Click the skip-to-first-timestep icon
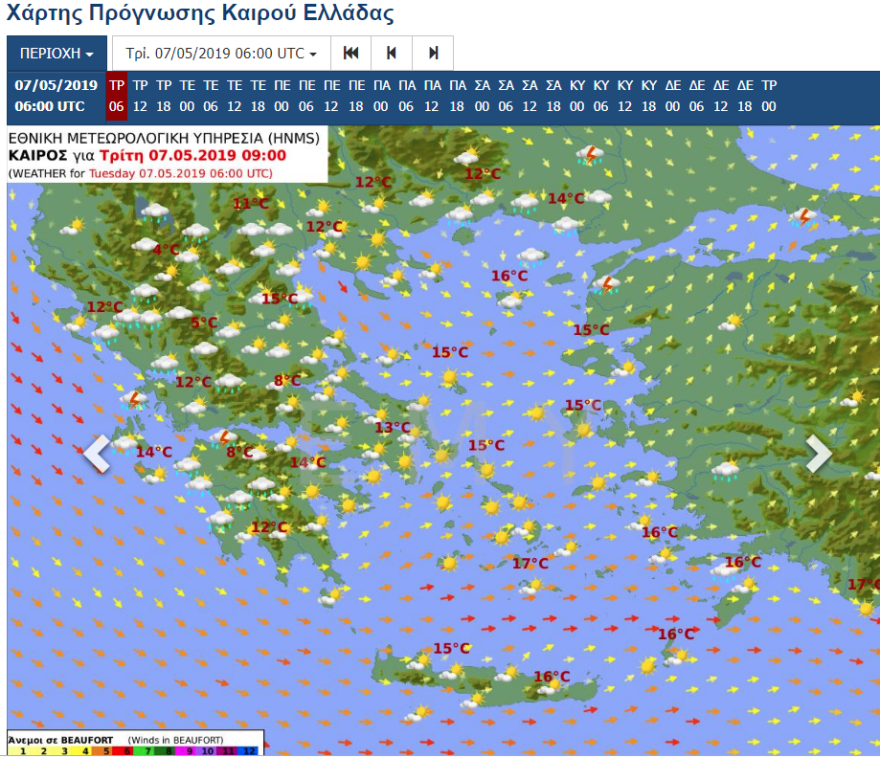The width and height of the screenshot is (880, 758). pos(350,53)
